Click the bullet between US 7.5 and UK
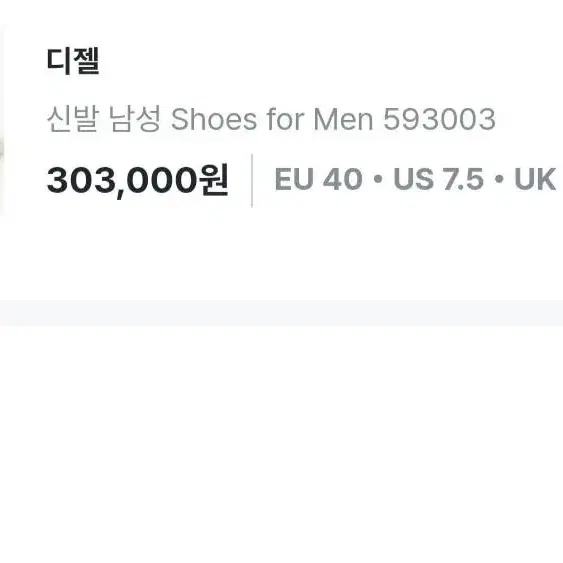The width and height of the screenshot is (563, 563). pos(499,178)
